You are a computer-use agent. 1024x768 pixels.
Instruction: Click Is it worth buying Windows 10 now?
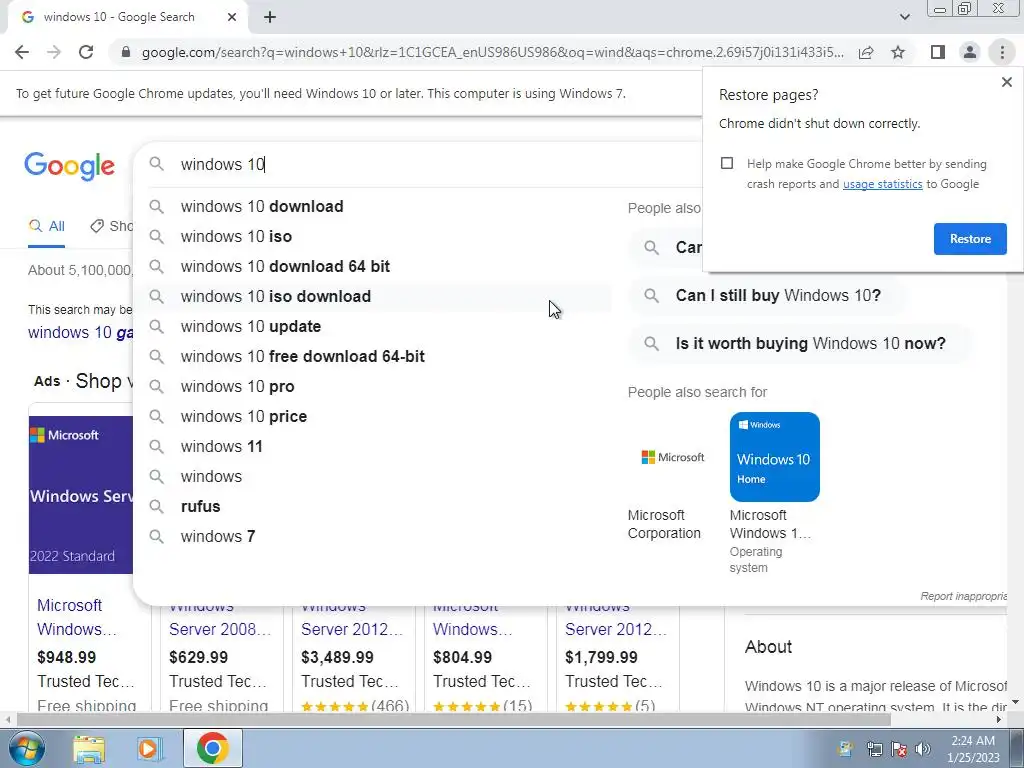coord(799,344)
